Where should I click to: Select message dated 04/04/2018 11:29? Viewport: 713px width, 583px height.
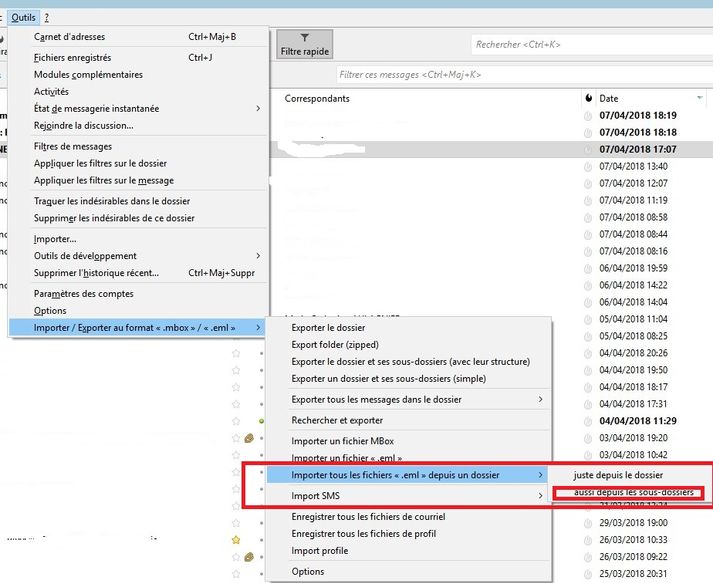point(638,421)
